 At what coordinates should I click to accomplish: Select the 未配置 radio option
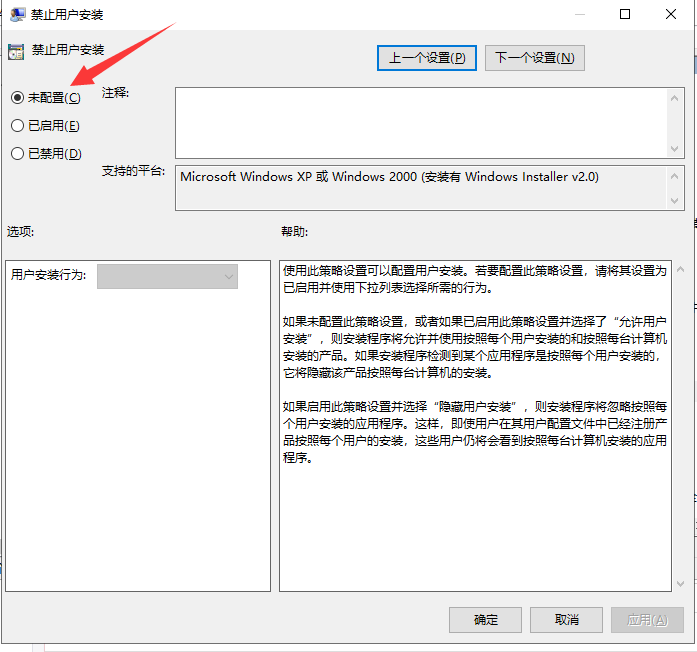17,97
